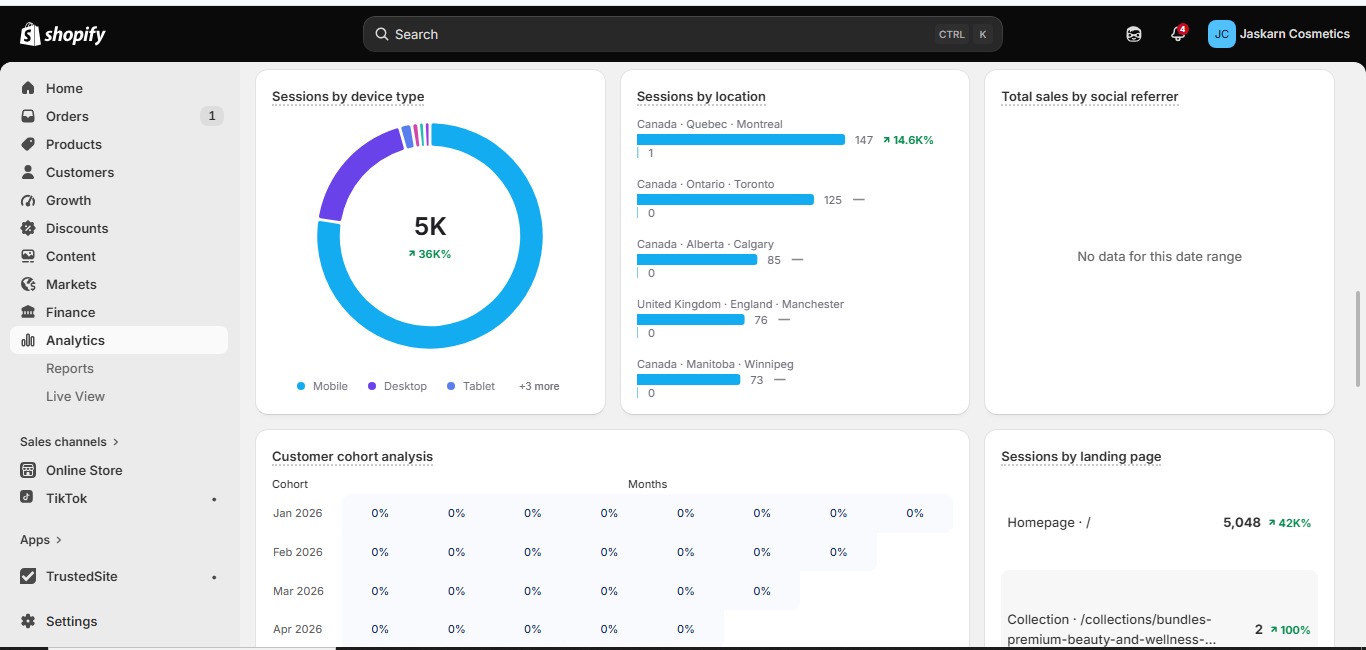Click the 14.6K% Montreal growth indicator
Viewport: 1366px width, 650px height.
(908, 140)
